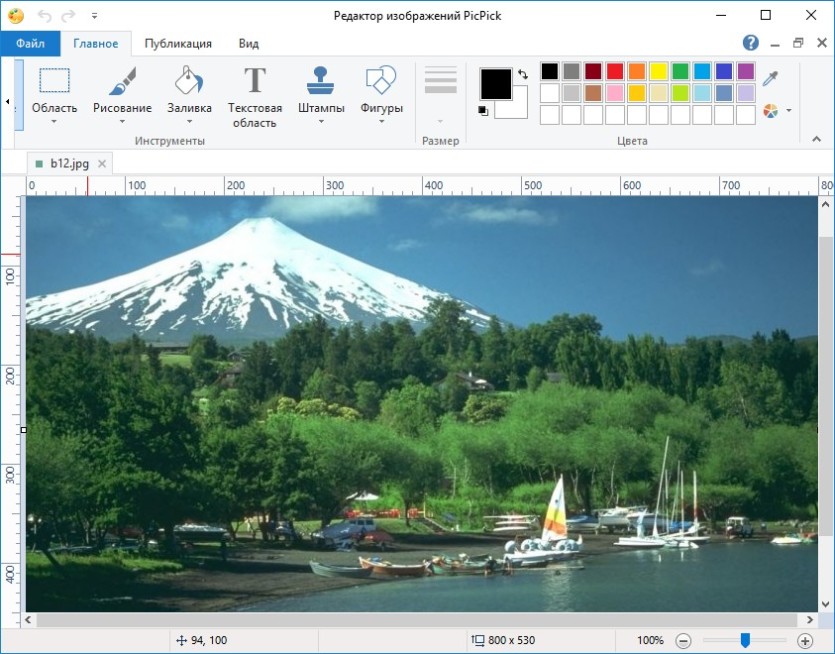Viewport: 835px width, 654px height.
Task: Pick the brown swatch in second row
Action: [x=593, y=93]
